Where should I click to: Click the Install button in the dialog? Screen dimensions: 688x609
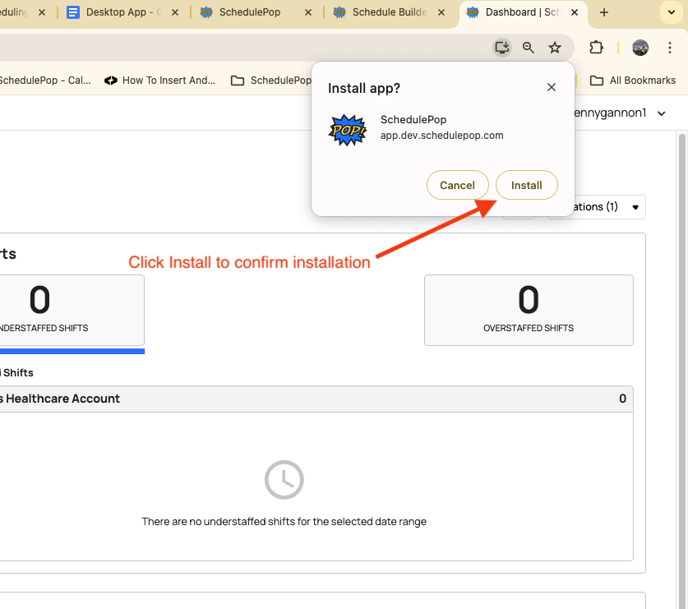[526, 185]
